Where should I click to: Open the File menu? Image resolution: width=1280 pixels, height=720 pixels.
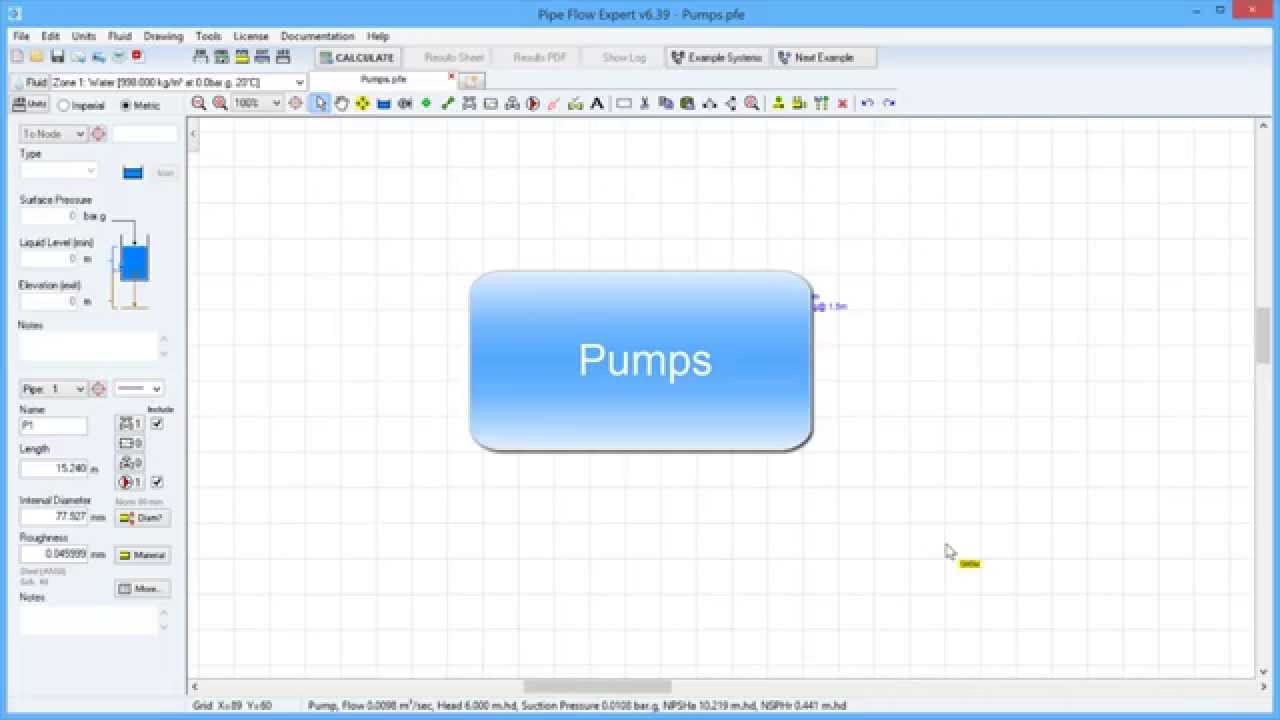[x=21, y=36]
